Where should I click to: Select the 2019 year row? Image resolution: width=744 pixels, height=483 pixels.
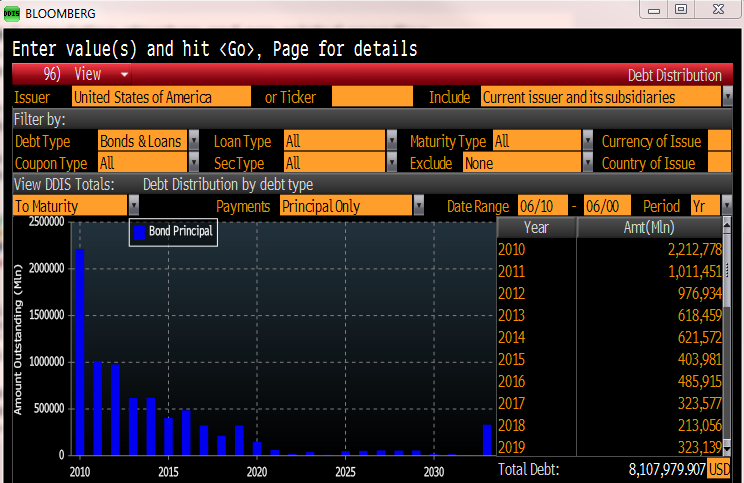tap(609, 447)
